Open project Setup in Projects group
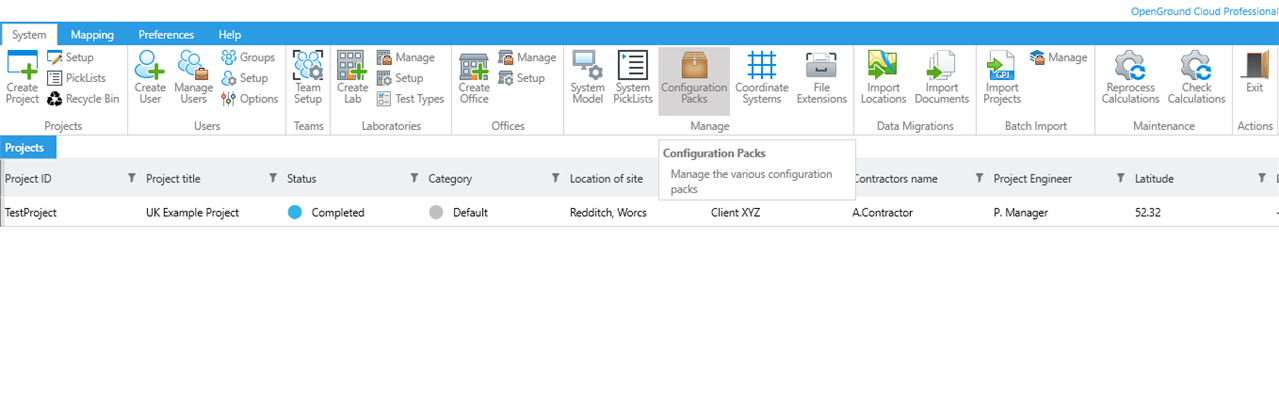 tap(70, 58)
